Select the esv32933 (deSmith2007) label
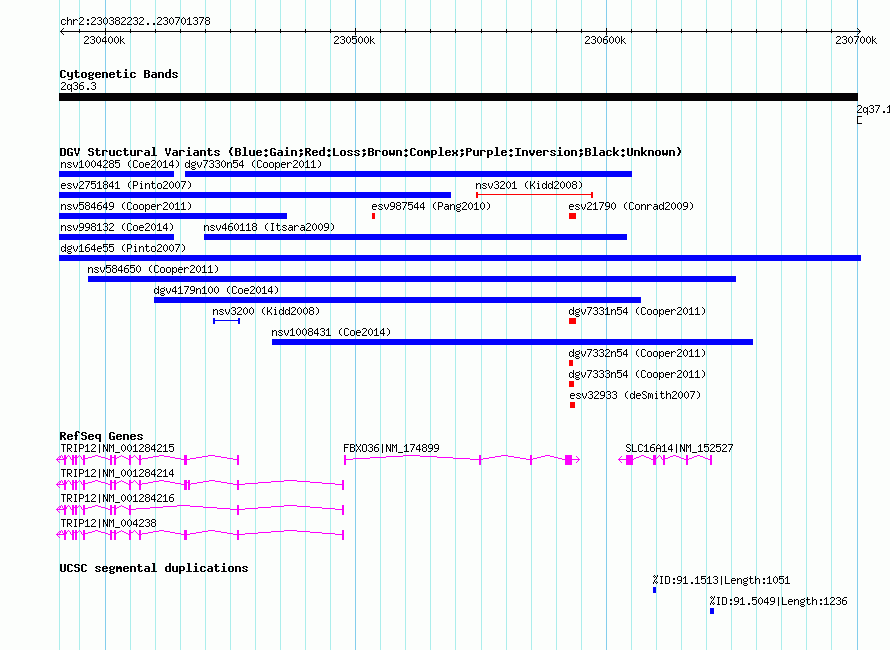This screenshot has width=890, height=650. [x=635, y=395]
